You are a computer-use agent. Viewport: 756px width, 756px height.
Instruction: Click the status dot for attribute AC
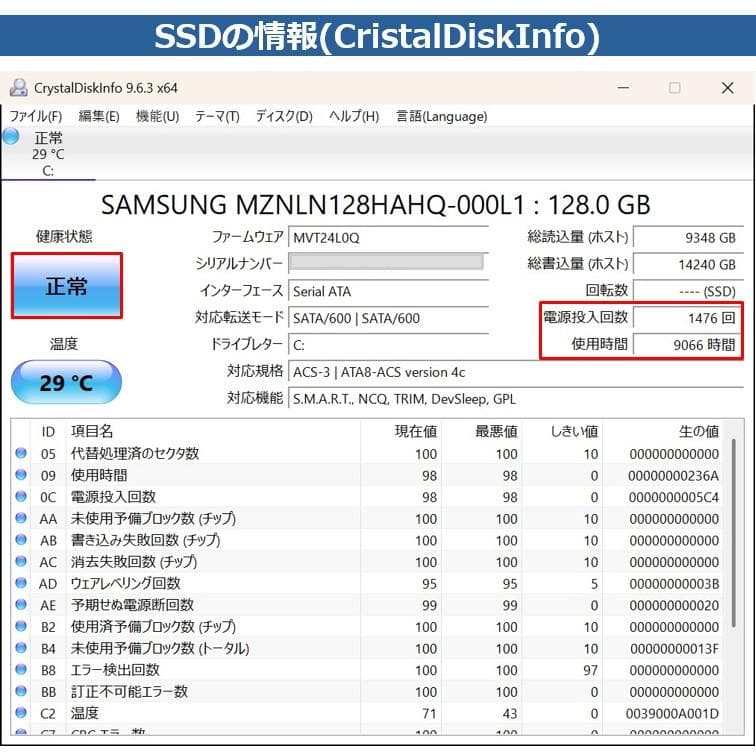[21, 561]
